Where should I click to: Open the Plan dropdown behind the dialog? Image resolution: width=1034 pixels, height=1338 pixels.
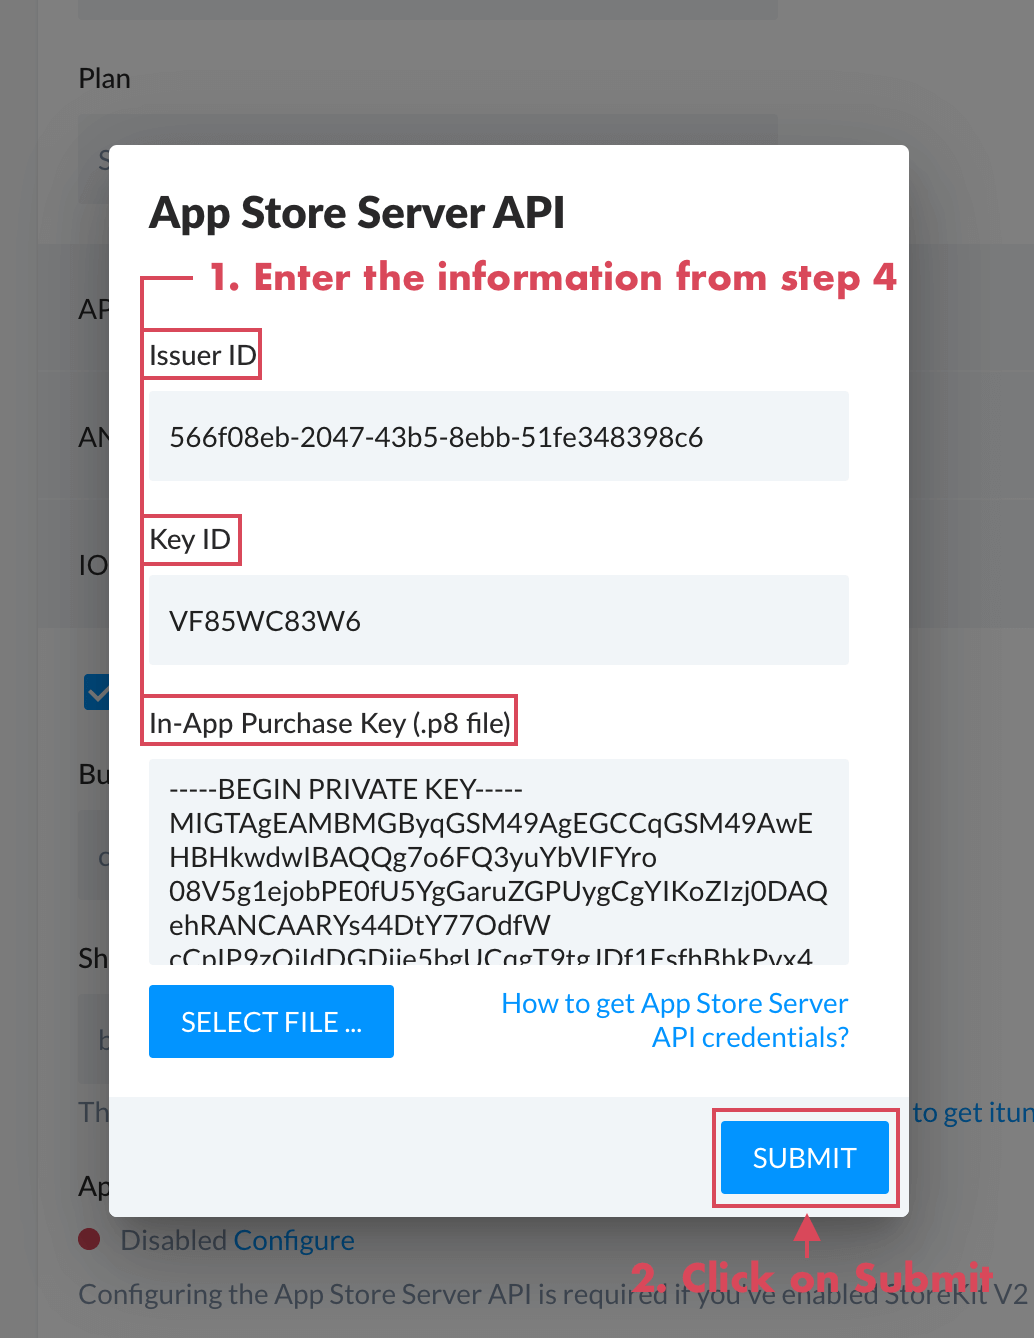coord(93,160)
